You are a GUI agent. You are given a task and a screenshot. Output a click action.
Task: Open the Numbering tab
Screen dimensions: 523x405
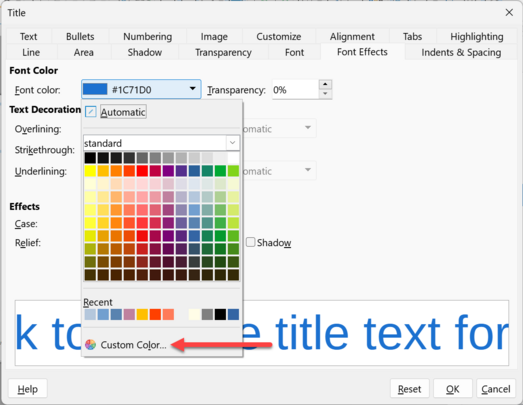click(147, 36)
